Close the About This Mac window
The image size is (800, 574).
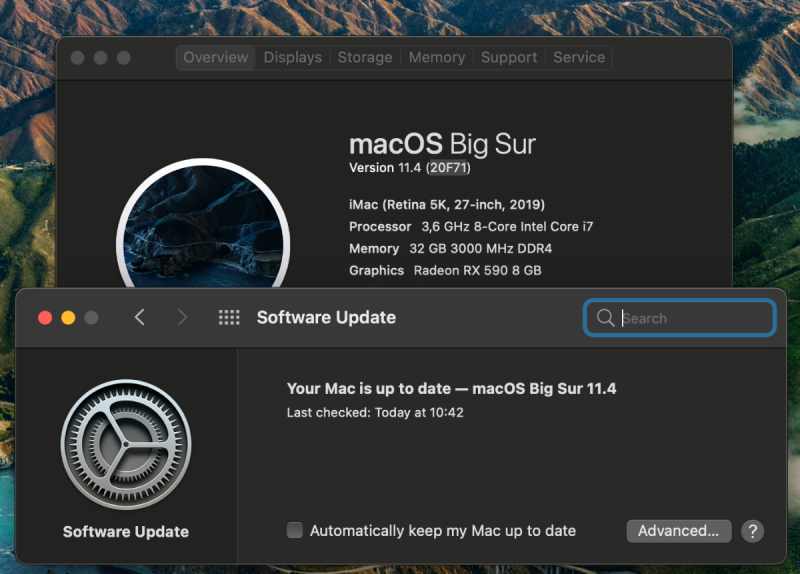pos(78,58)
